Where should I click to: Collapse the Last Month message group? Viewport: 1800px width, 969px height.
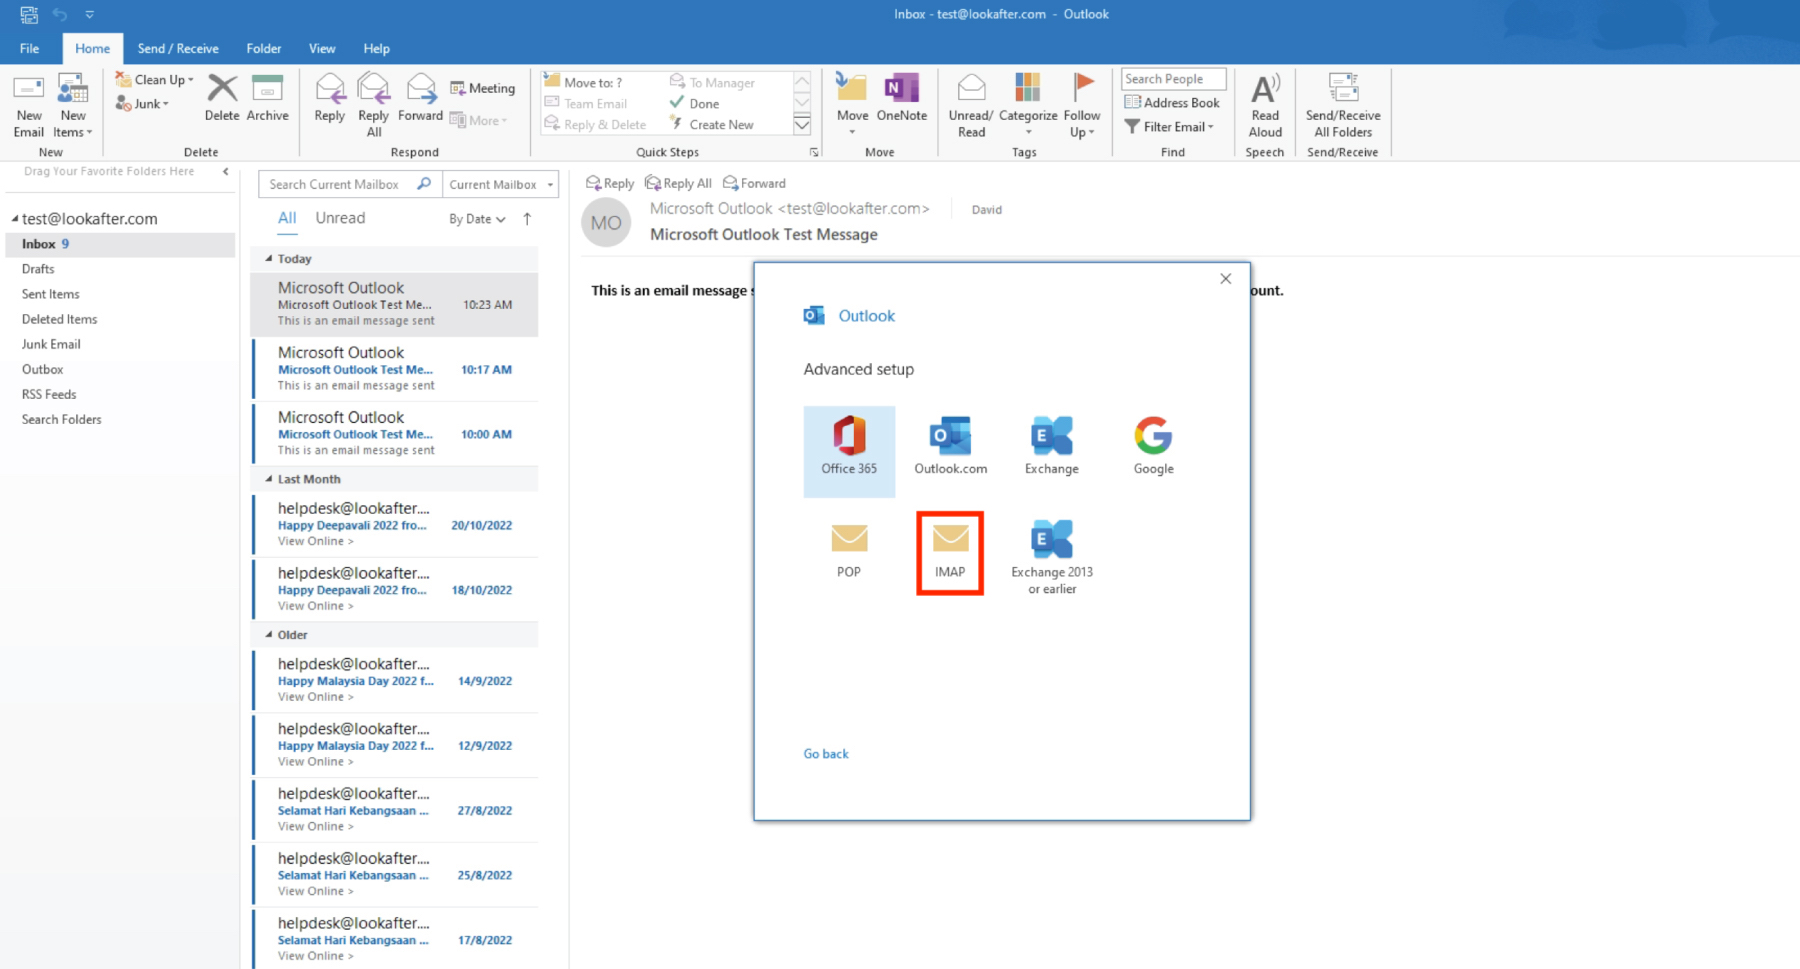pos(269,479)
